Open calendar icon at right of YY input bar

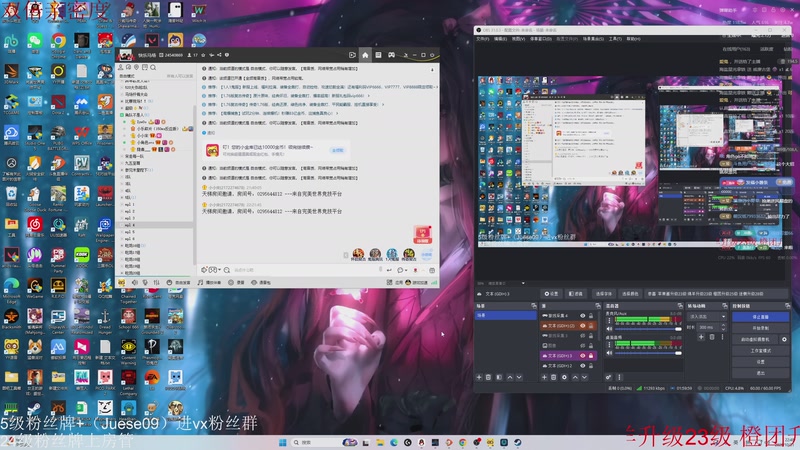pos(432,270)
